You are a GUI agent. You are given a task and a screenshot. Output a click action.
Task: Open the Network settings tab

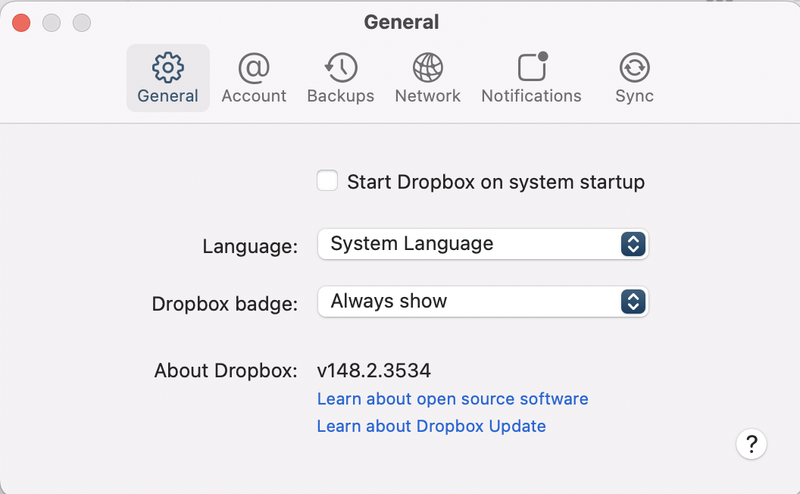pos(428,78)
